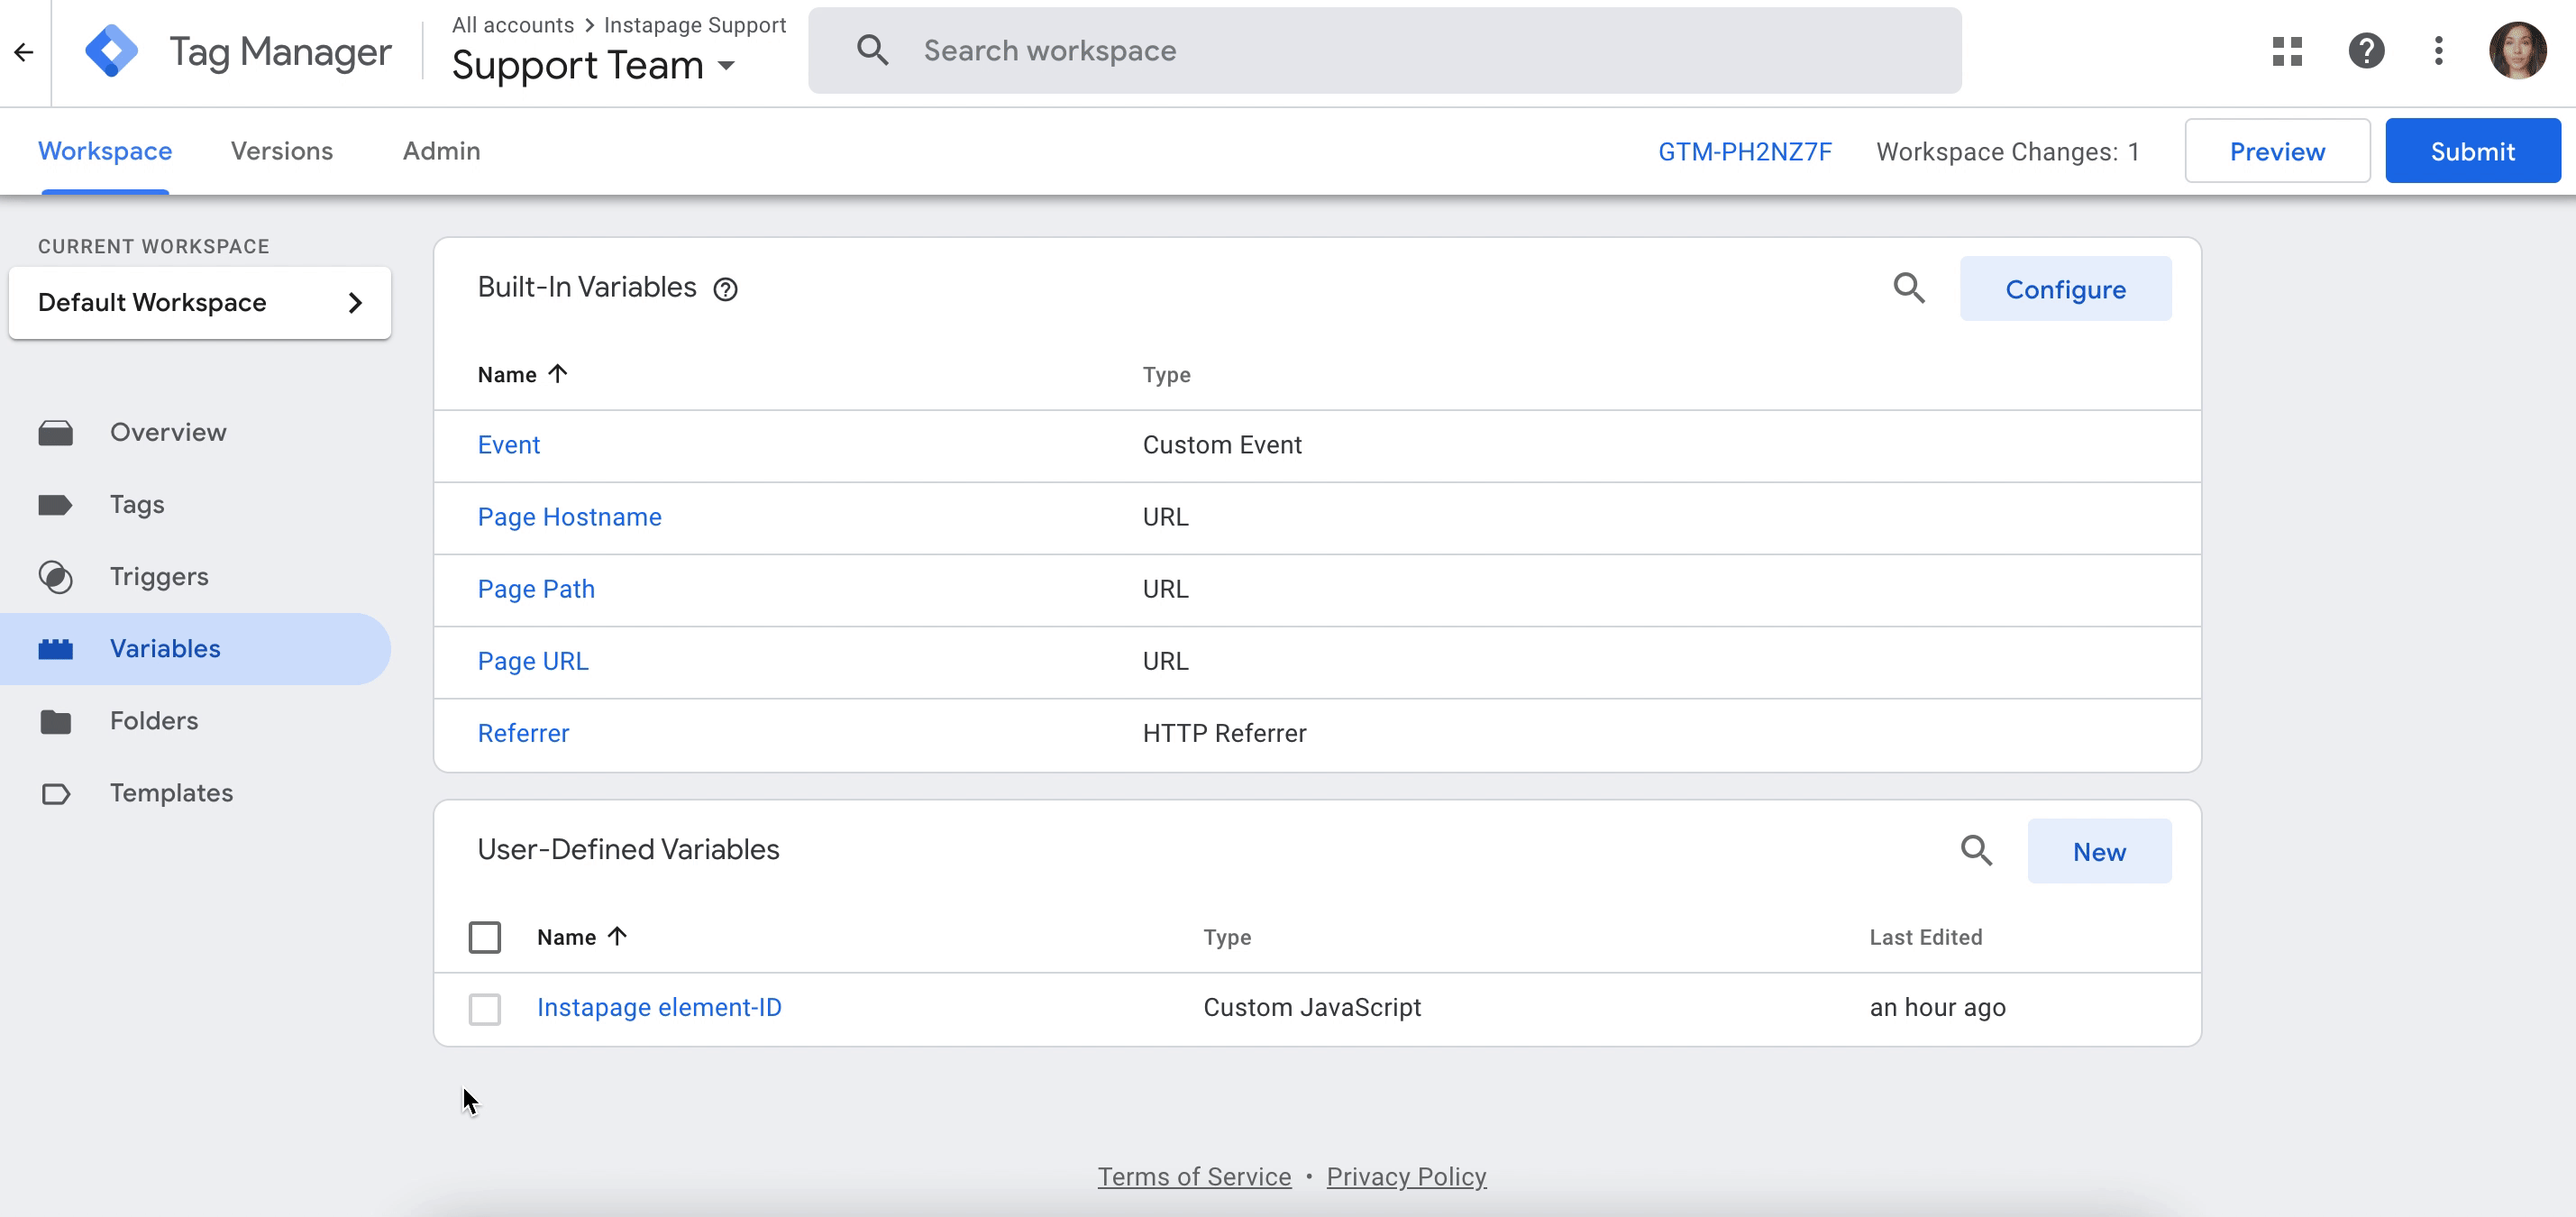
Task: Check the Instapage element-ID checkbox
Action: point(485,1008)
